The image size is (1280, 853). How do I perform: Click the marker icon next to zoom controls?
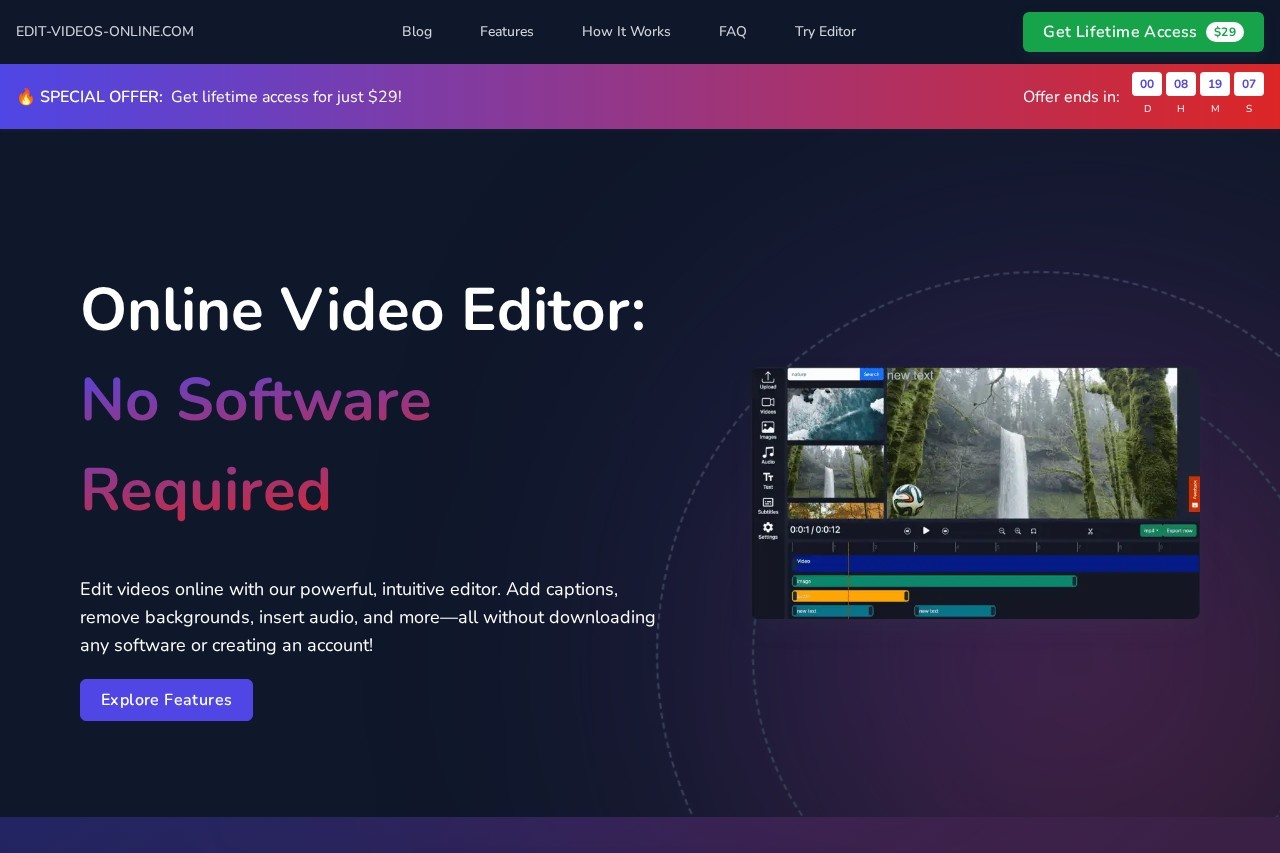1033,531
